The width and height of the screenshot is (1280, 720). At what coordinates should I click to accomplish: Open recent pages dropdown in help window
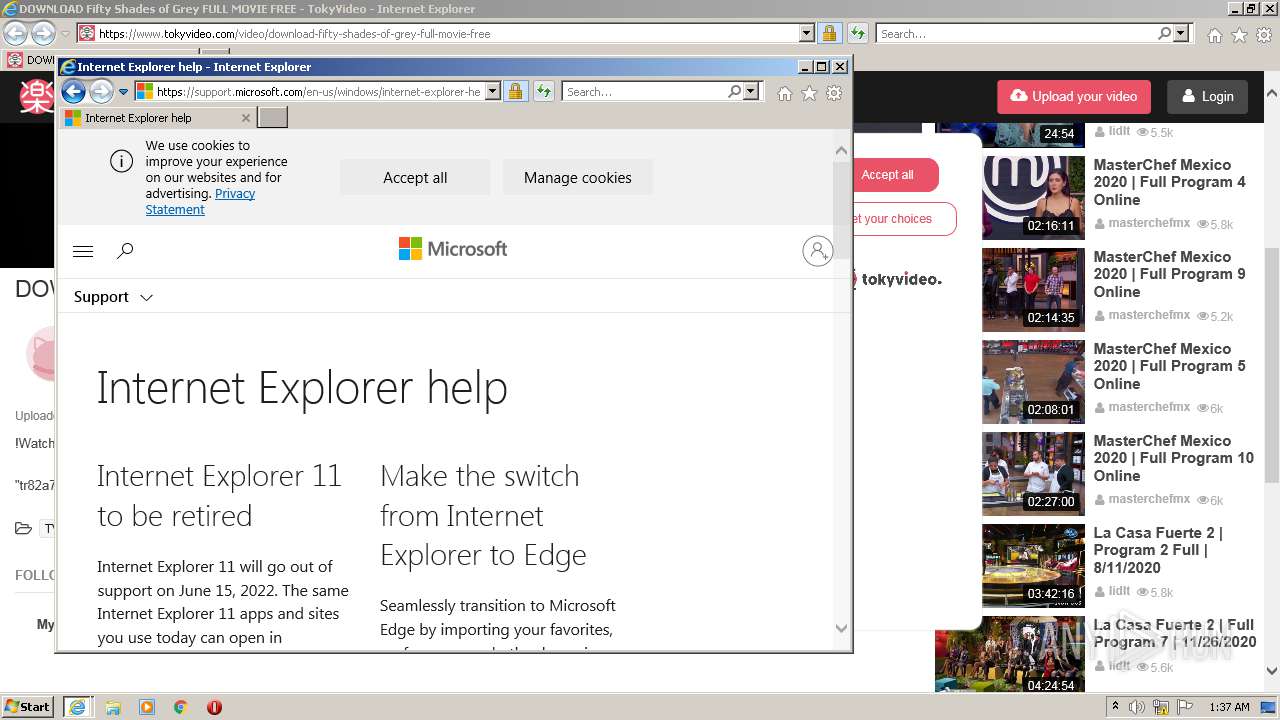point(124,92)
